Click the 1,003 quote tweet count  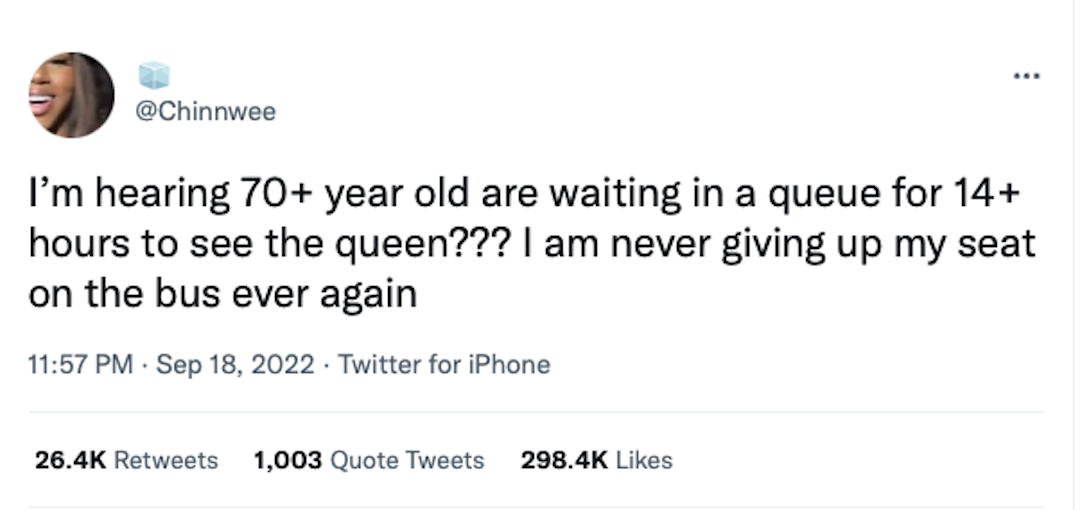pos(288,460)
